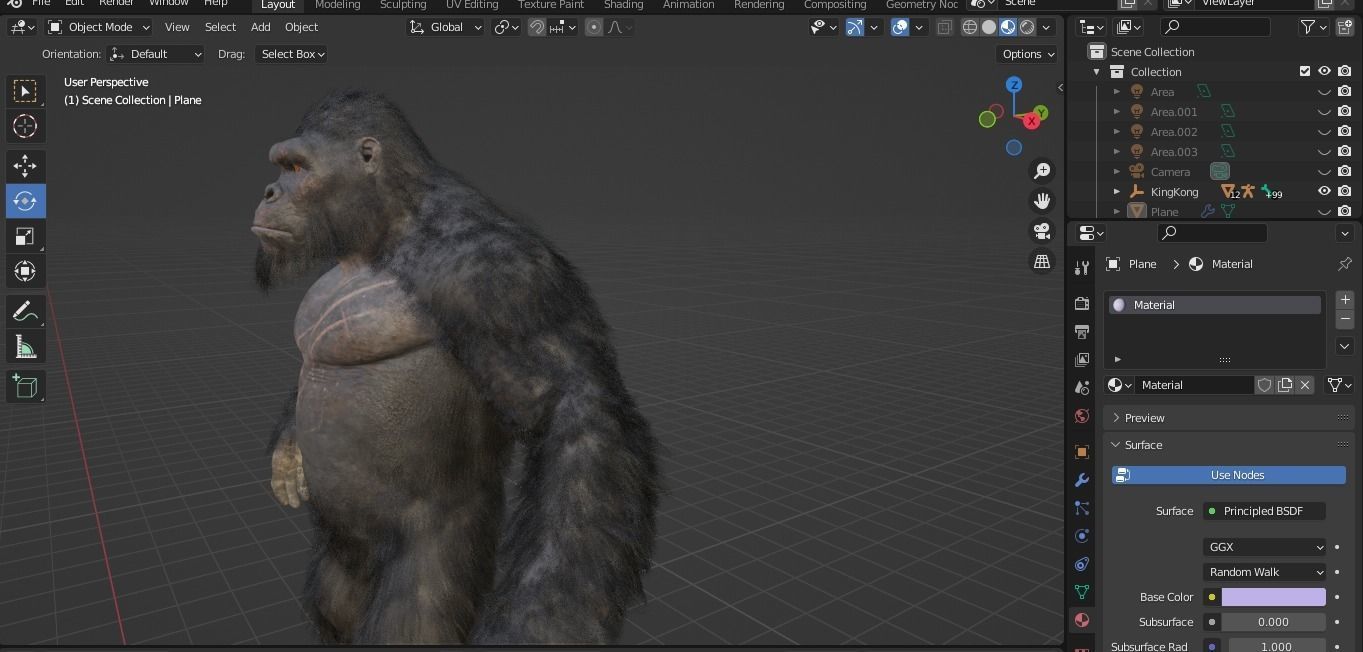Screen dimensions: 1363x652
Task: Open the Global orientation dropdown
Action: coord(446,27)
